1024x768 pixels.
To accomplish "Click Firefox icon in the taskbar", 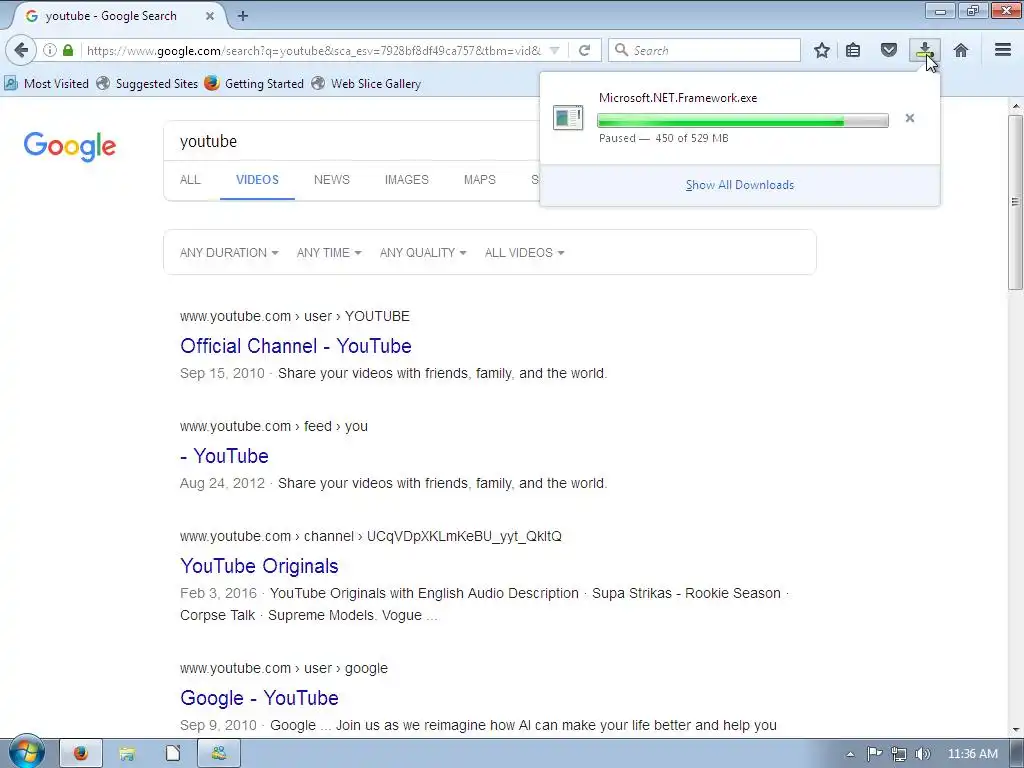I will tap(81, 754).
